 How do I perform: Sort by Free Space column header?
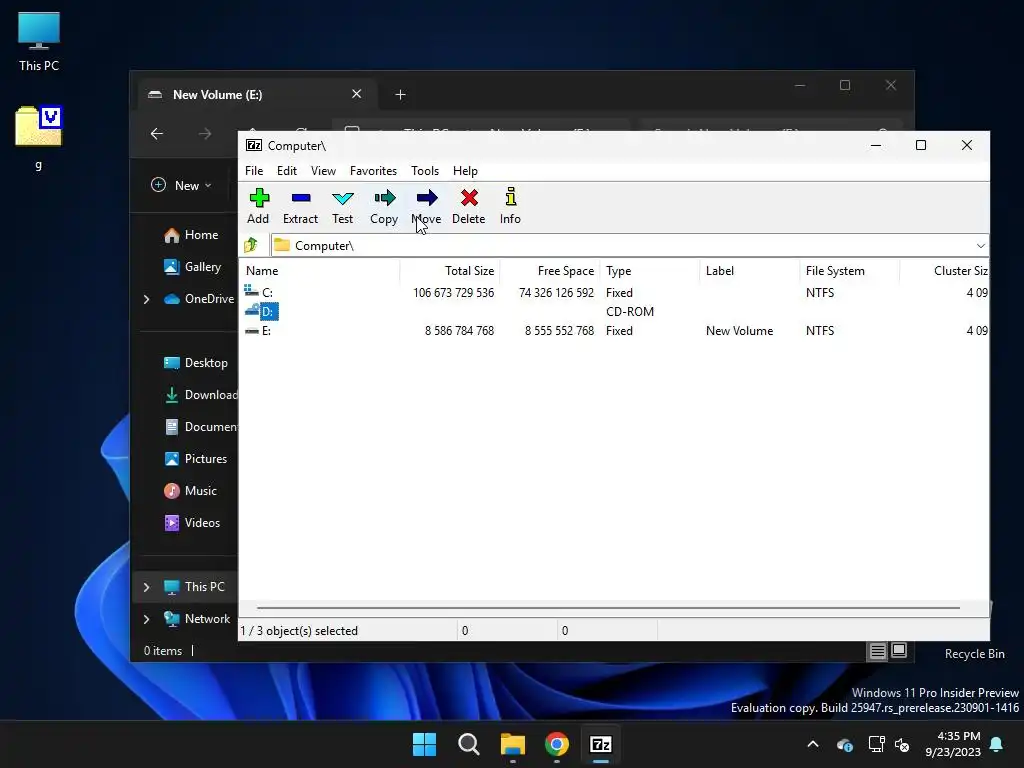pyautogui.click(x=550, y=270)
